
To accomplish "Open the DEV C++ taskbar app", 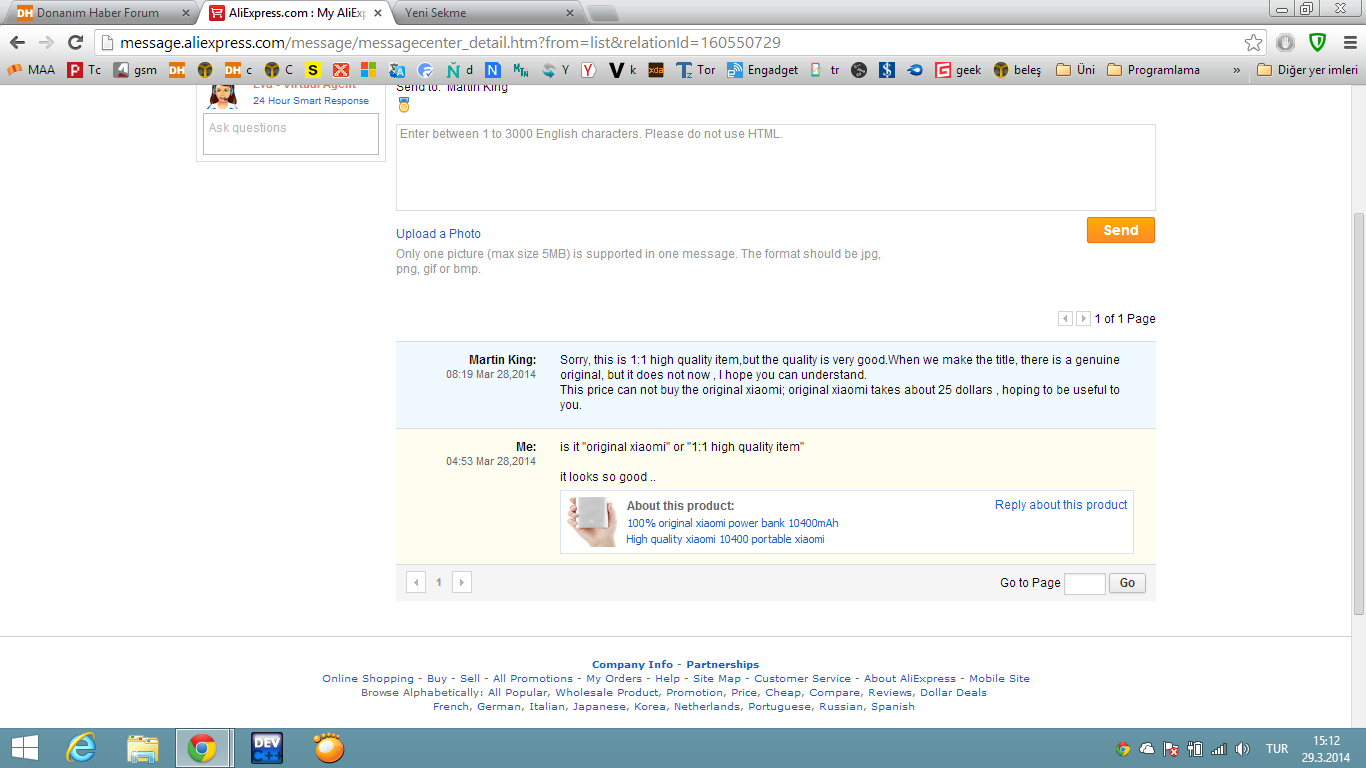I will [x=266, y=748].
